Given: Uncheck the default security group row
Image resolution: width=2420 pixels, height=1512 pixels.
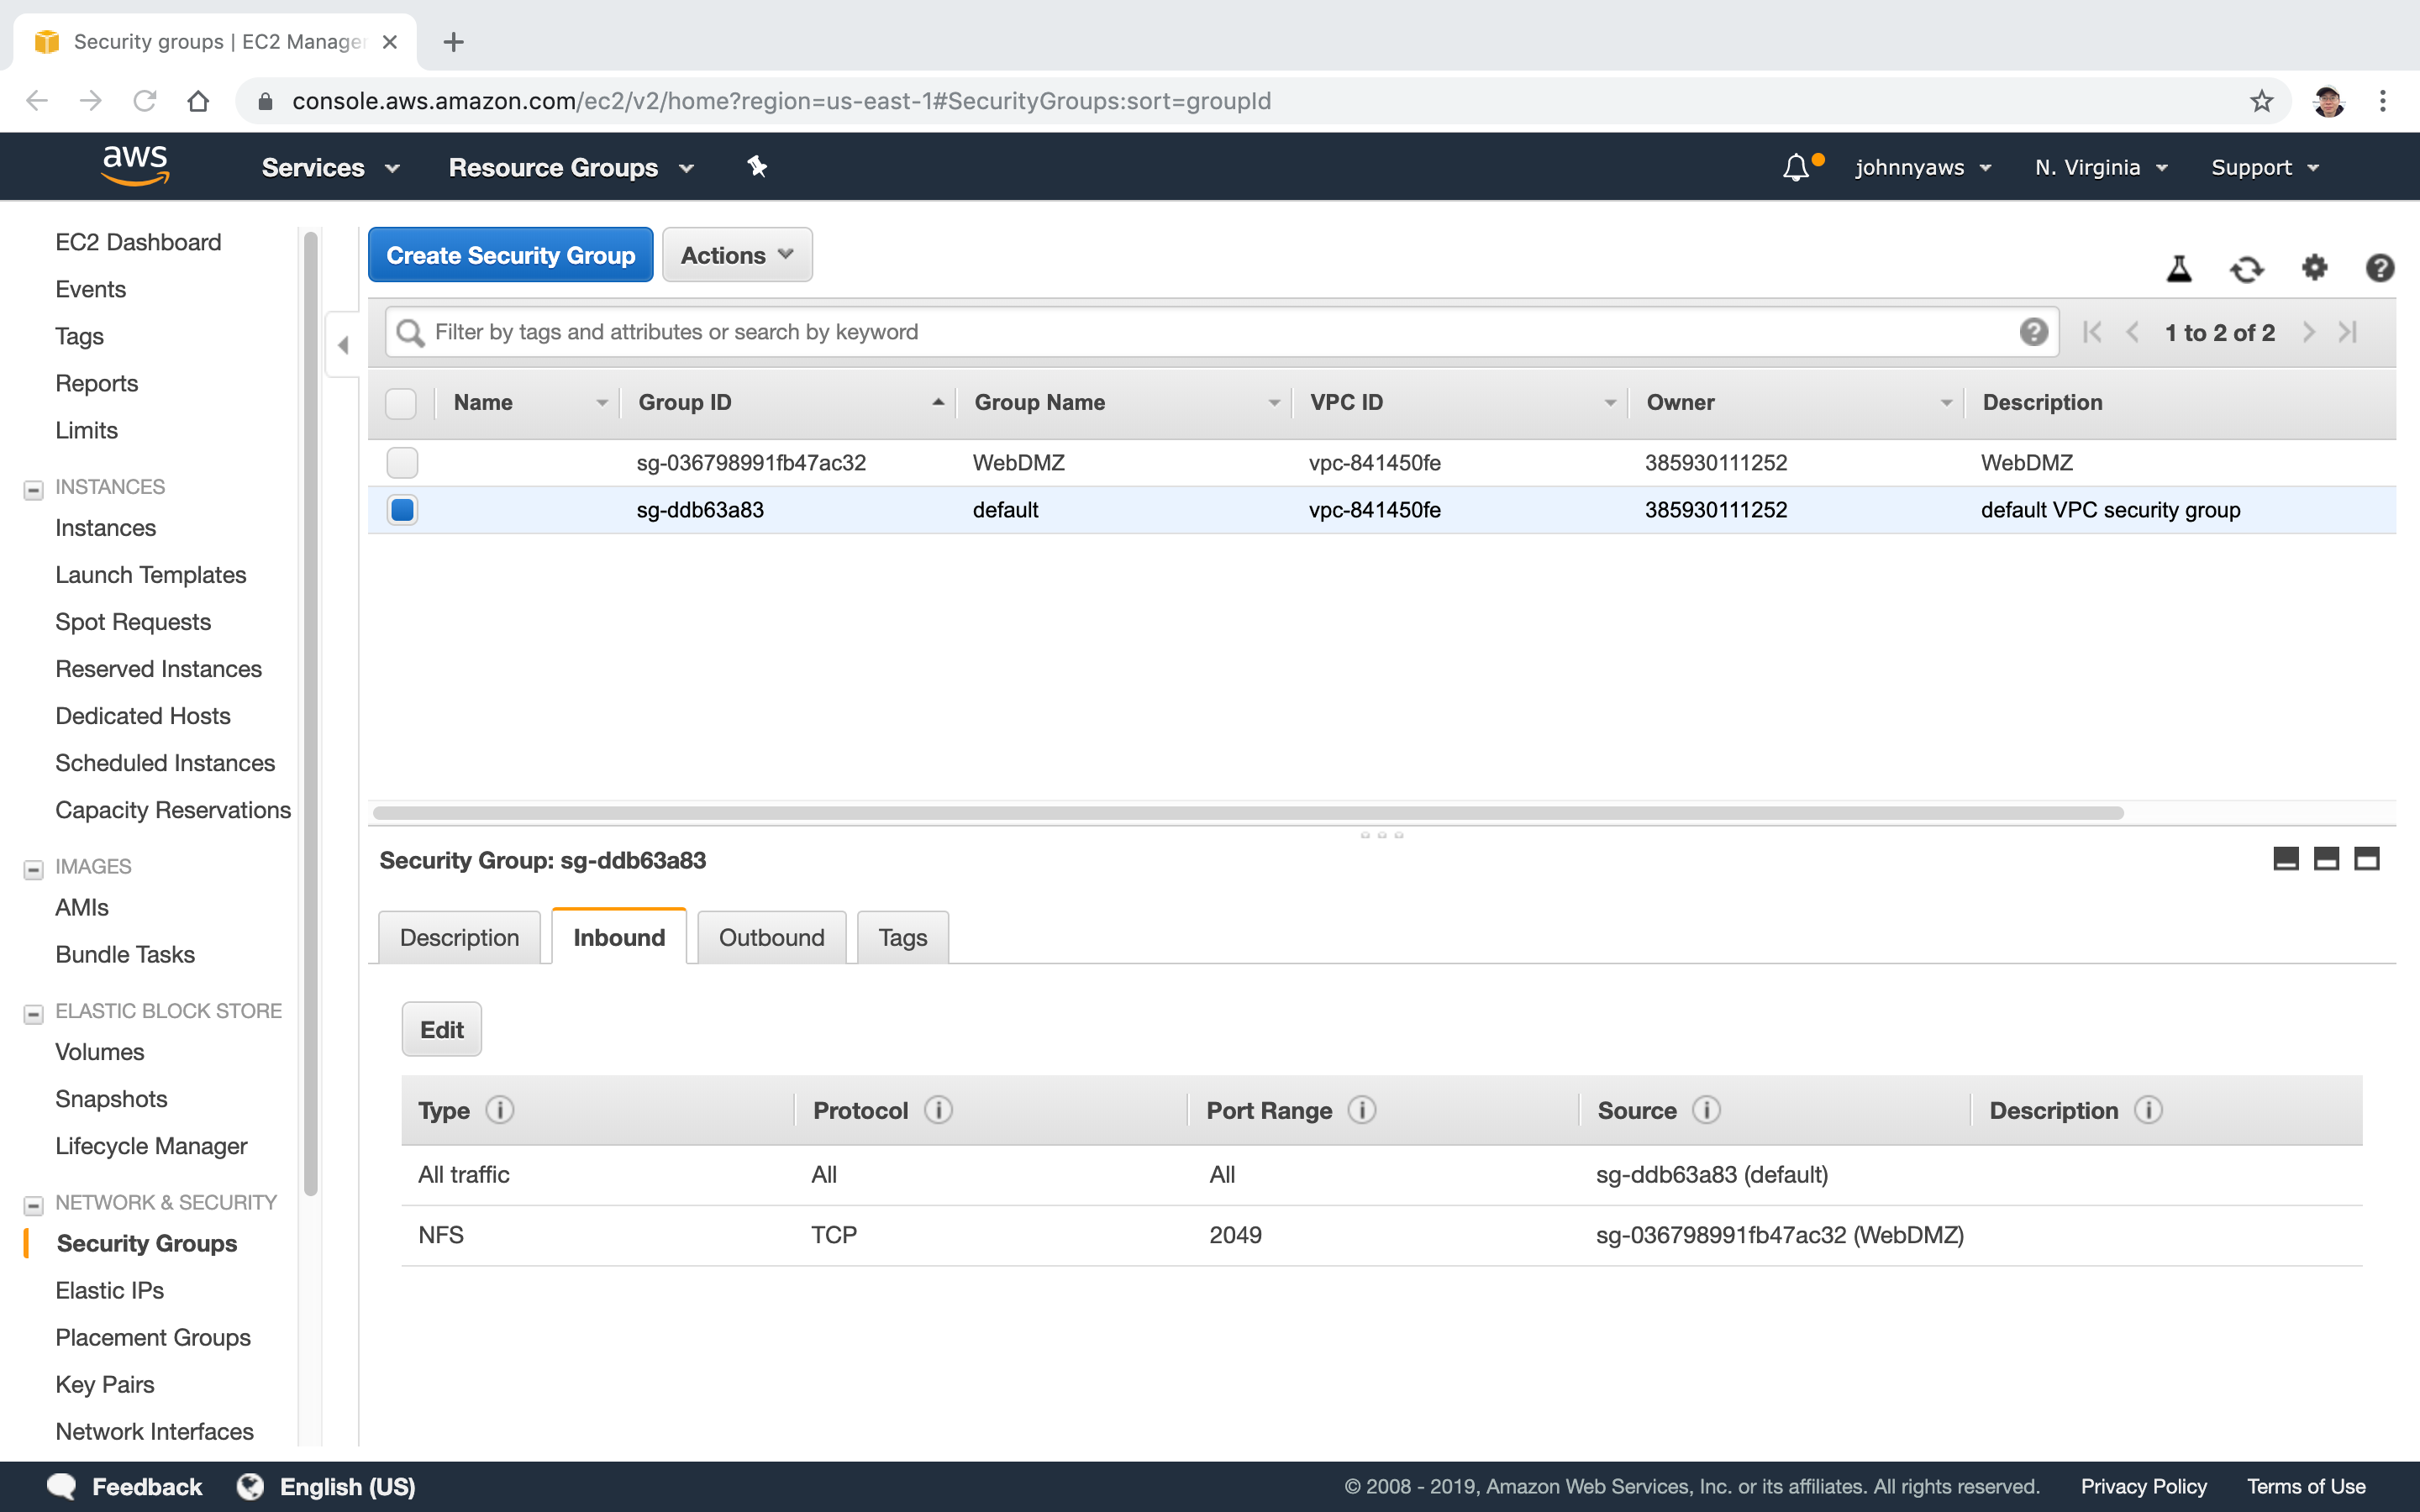Looking at the screenshot, I should (402, 510).
